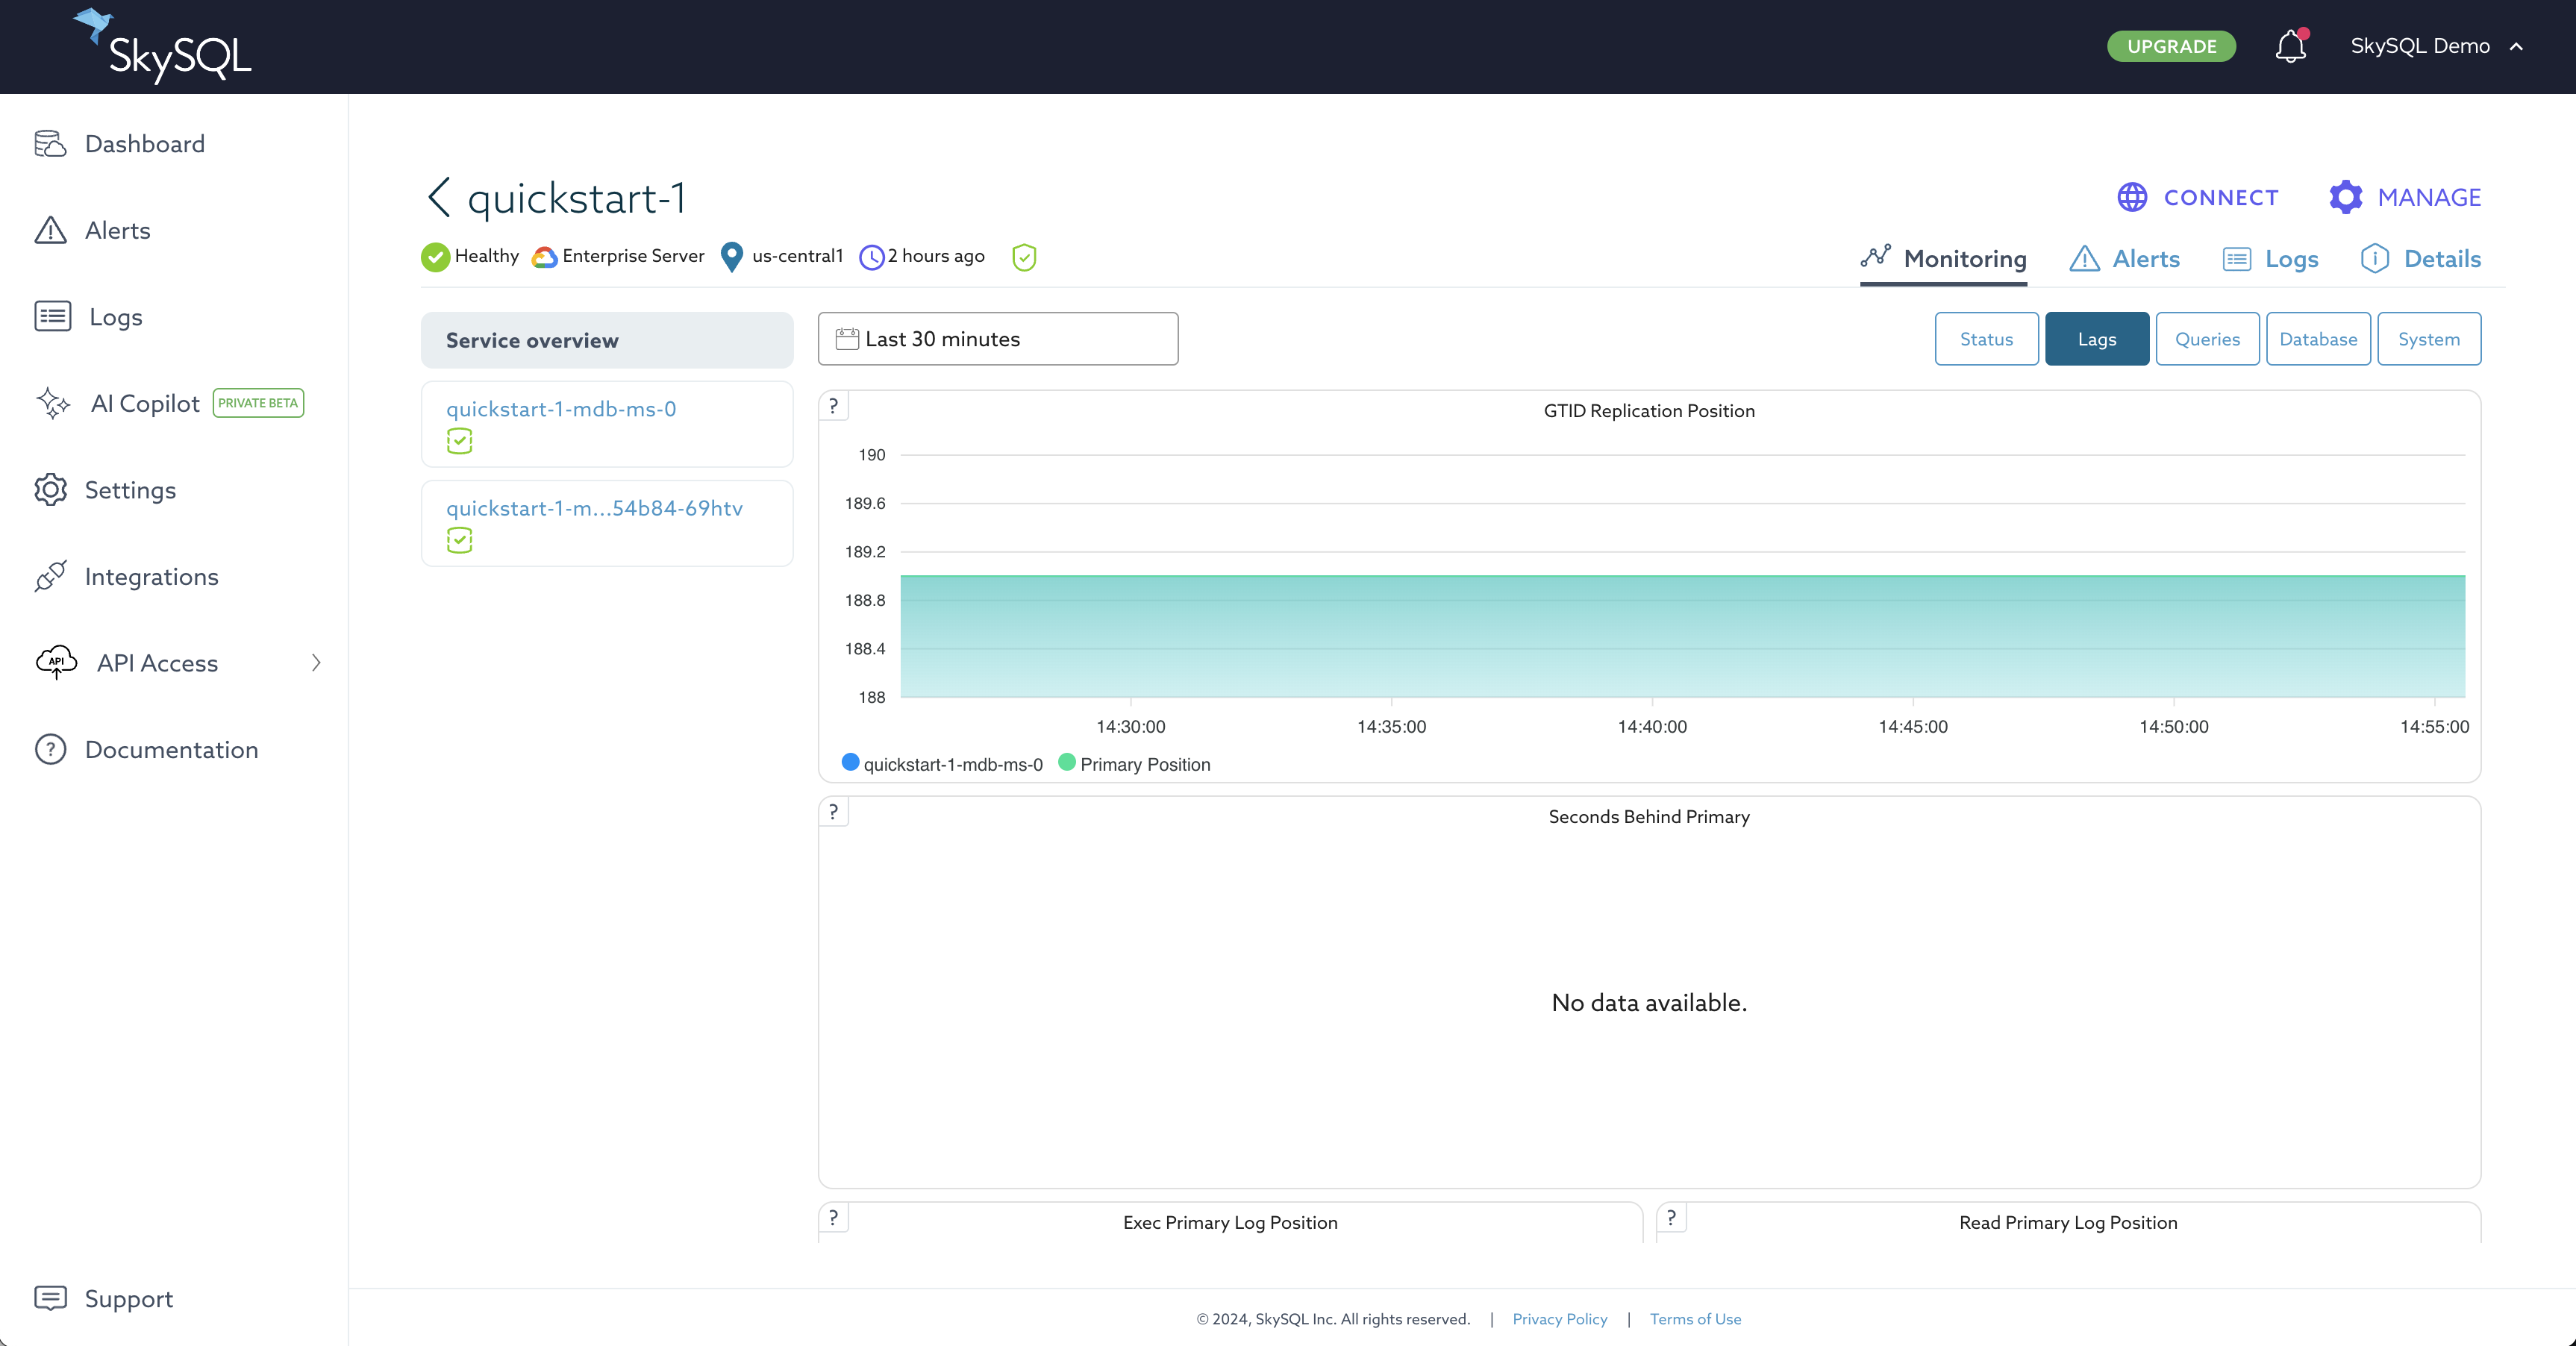Click the MANAGE gear icon
This screenshot has width=2576, height=1346.
coord(2346,197)
